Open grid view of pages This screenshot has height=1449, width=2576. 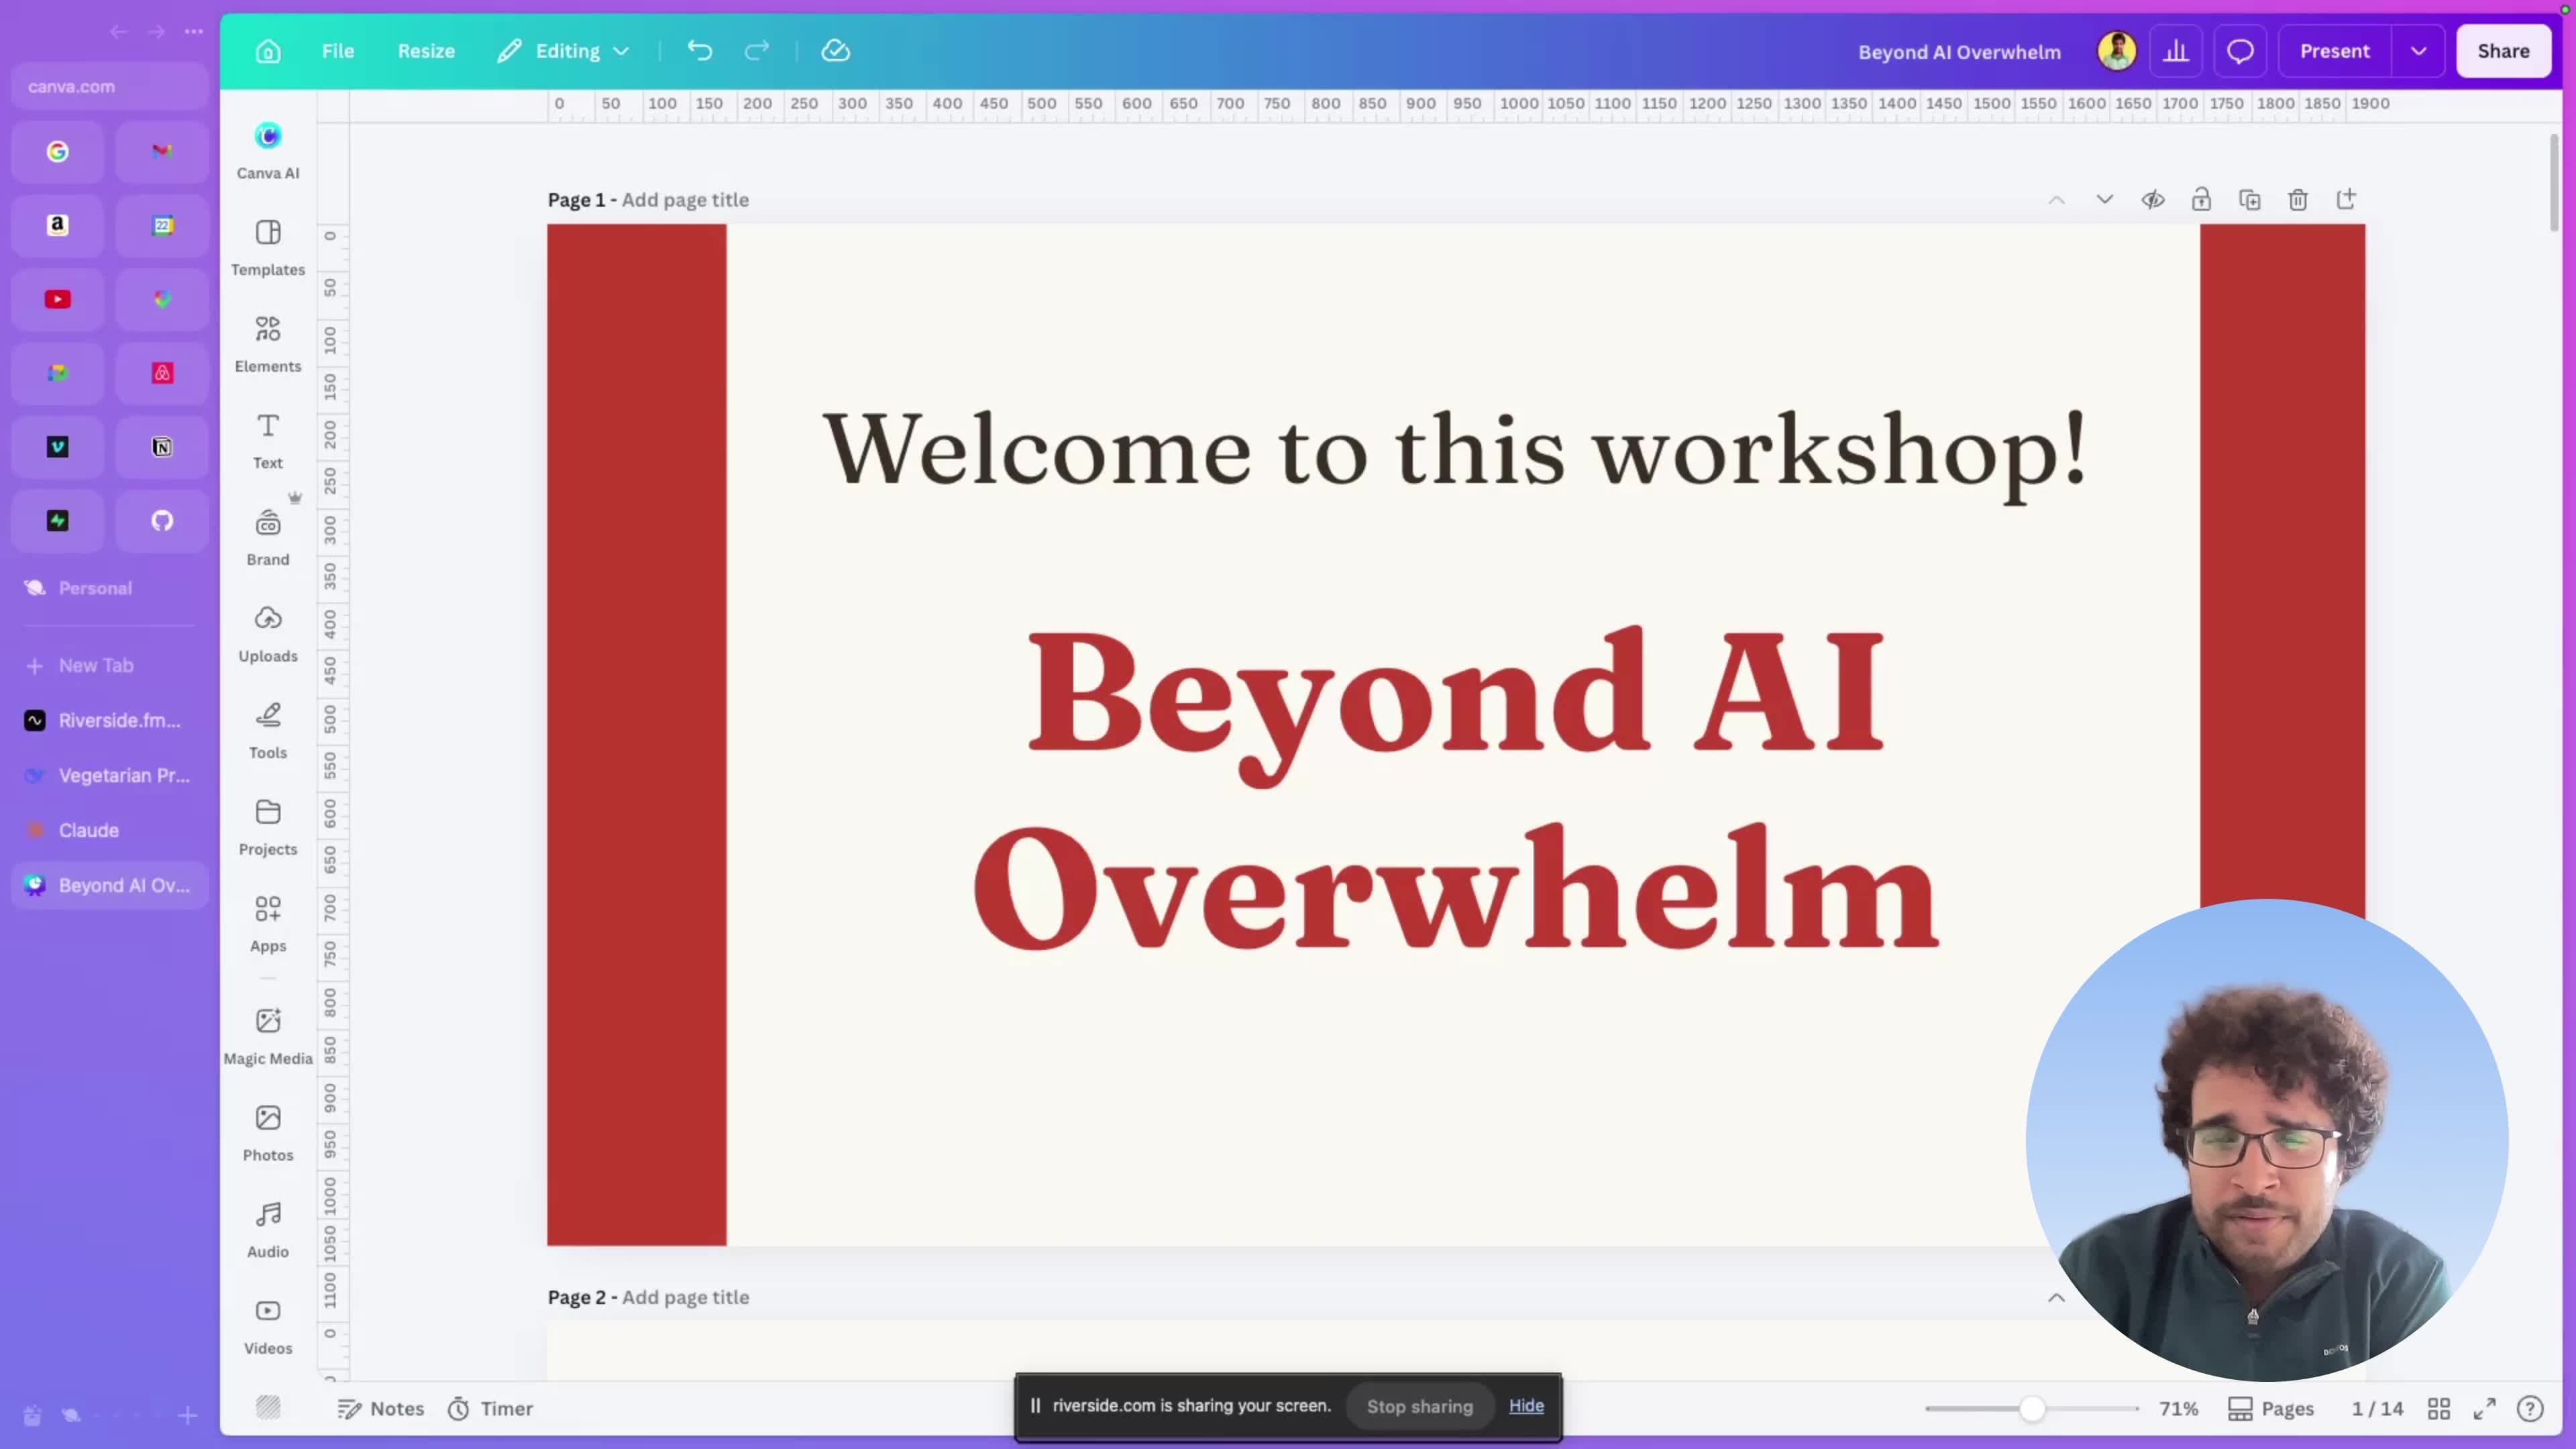(x=2439, y=1408)
